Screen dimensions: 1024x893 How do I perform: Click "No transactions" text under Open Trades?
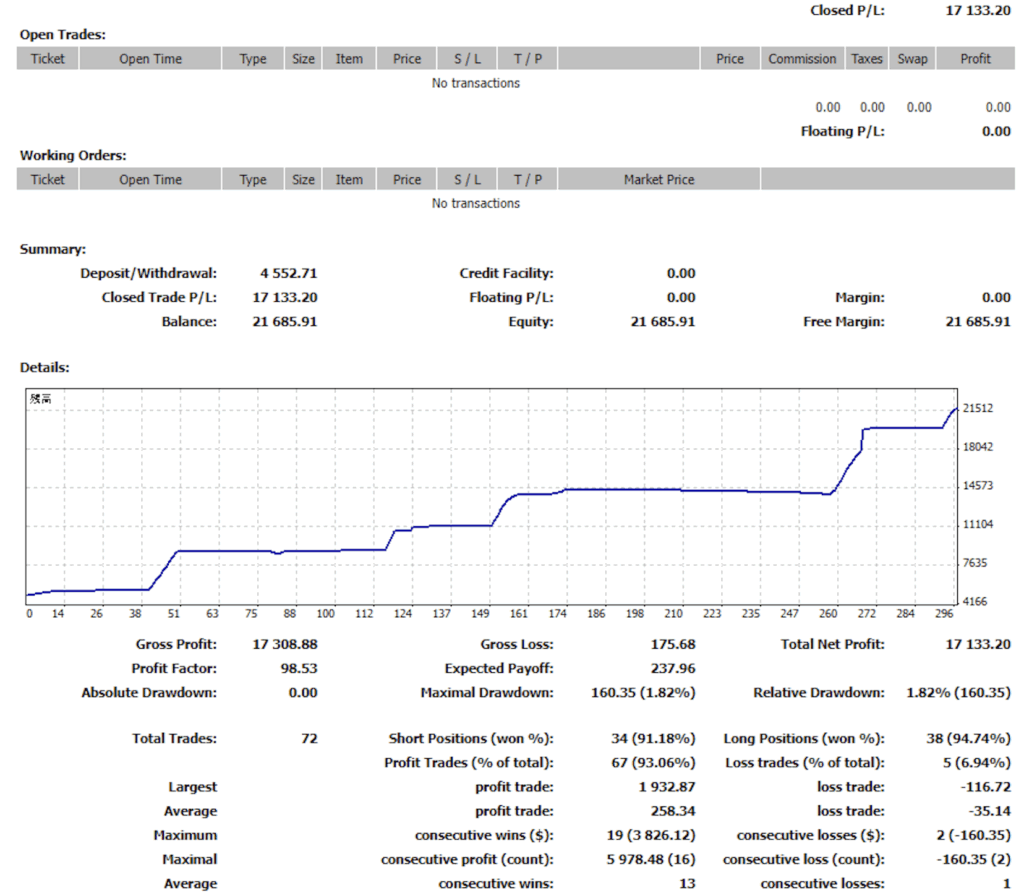[x=476, y=83]
